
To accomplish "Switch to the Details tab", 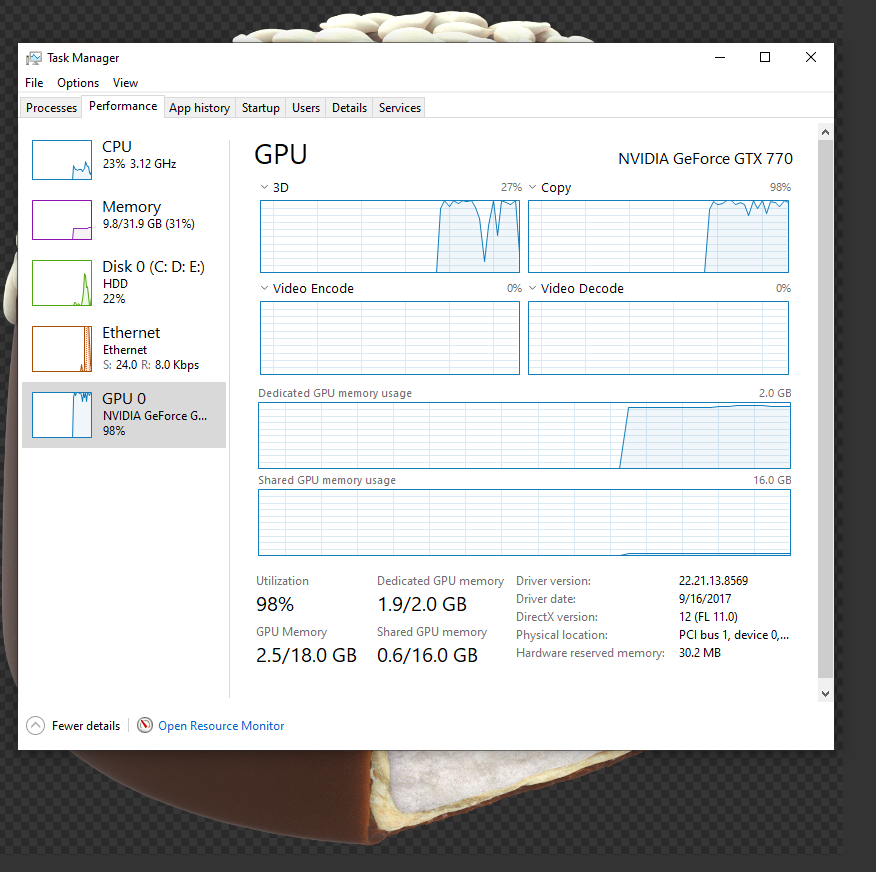I will 349,108.
